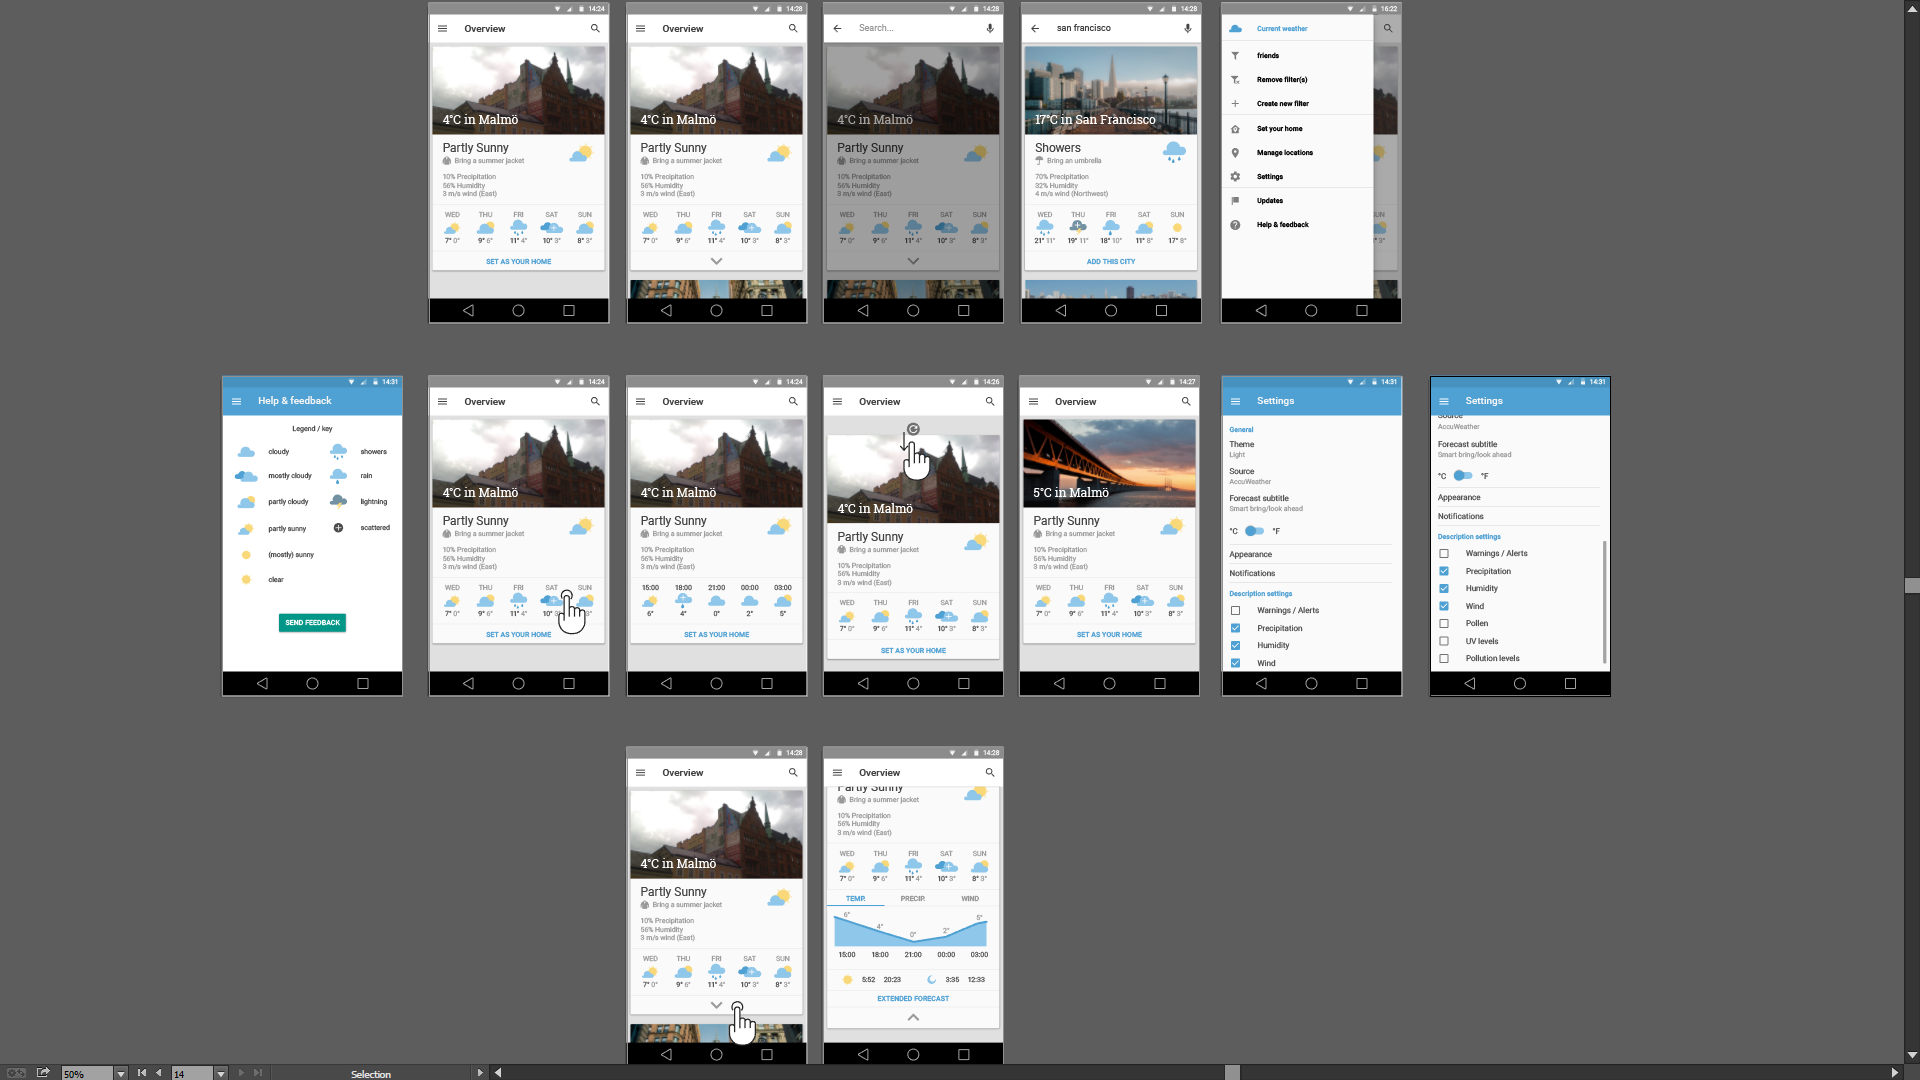The image size is (1920, 1080).
Task: Click the refresh icon above the Malmö weather card
Action: (913, 428)
